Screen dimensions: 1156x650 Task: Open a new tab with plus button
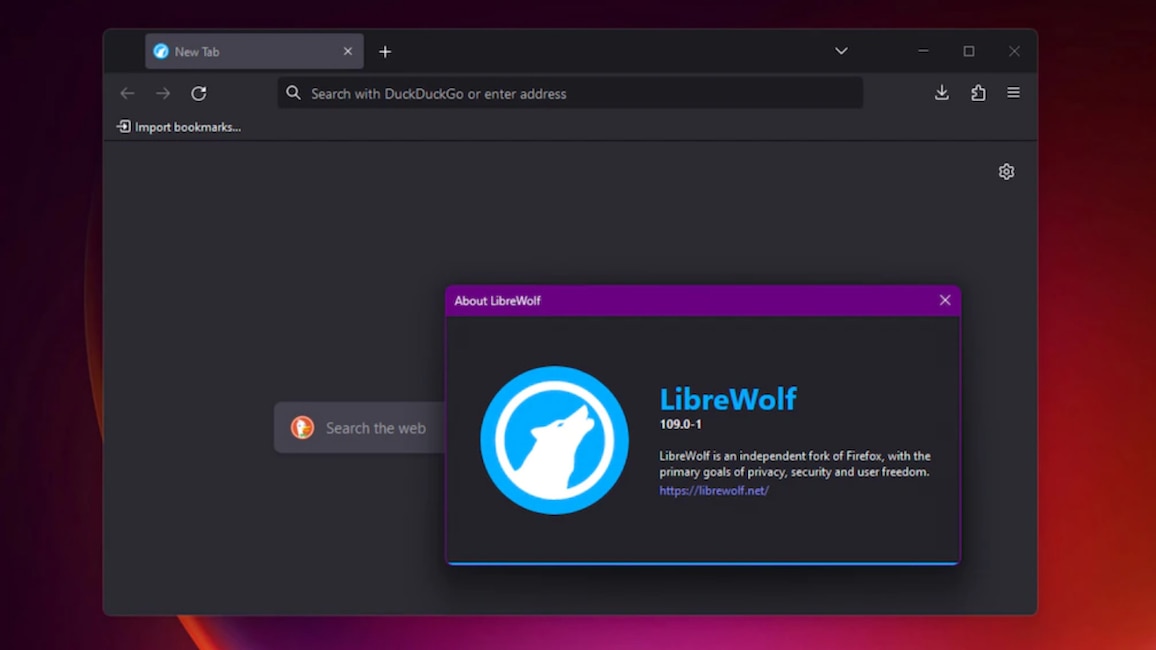coord(385,52)
